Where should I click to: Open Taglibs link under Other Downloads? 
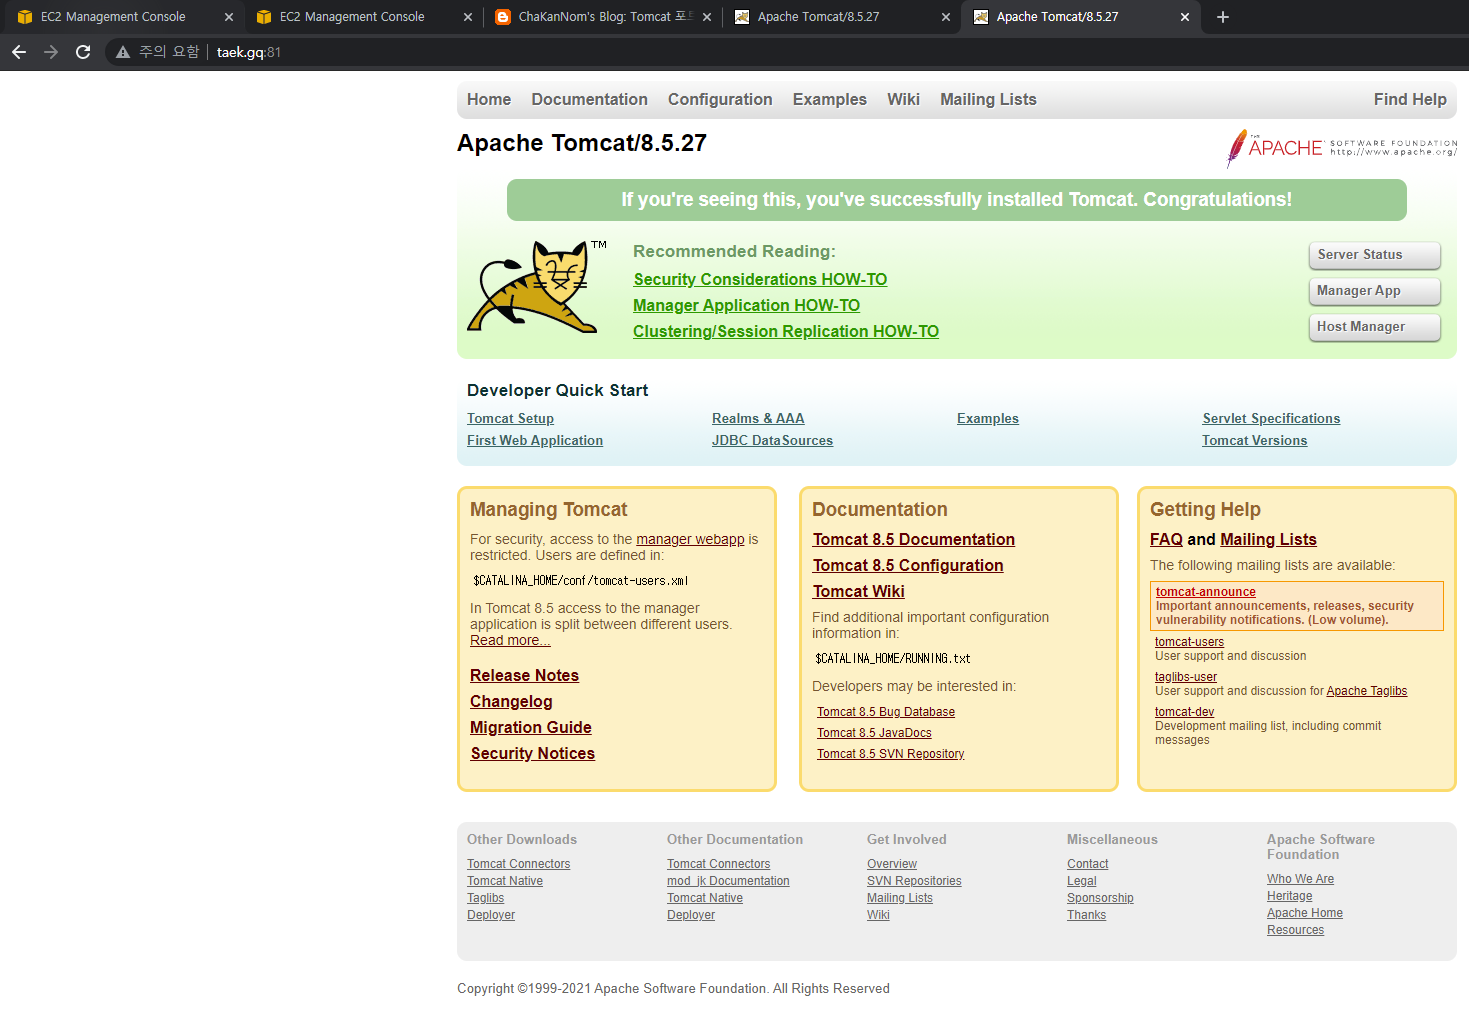(485, 898)
